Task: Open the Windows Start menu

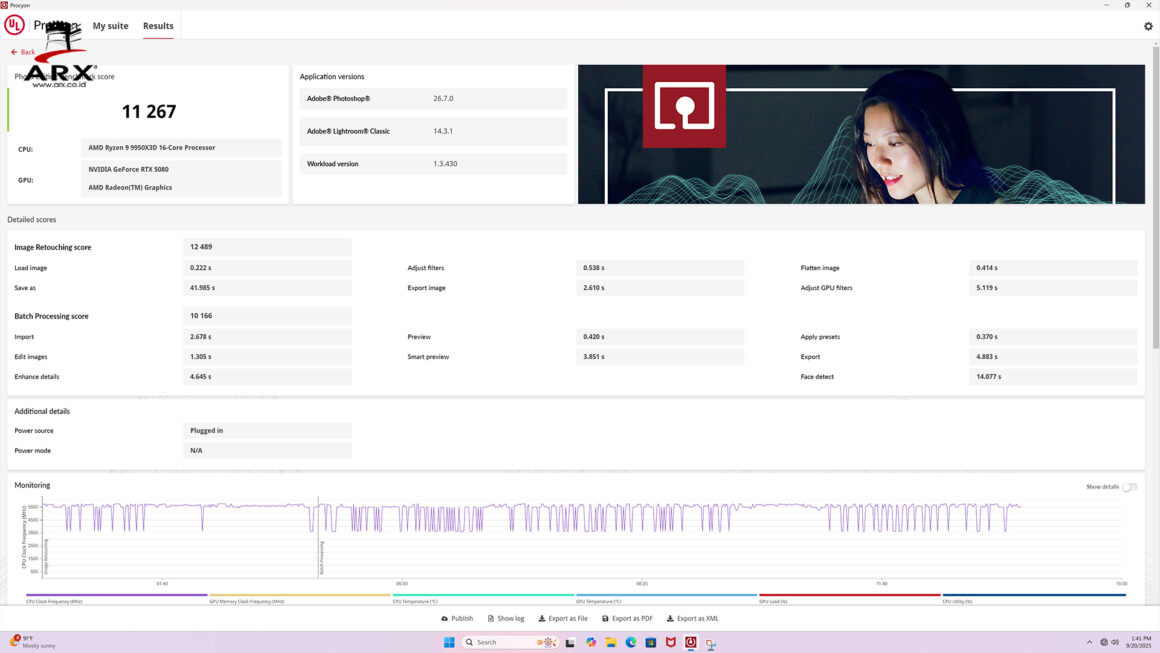Action: [x=449, y=642]
